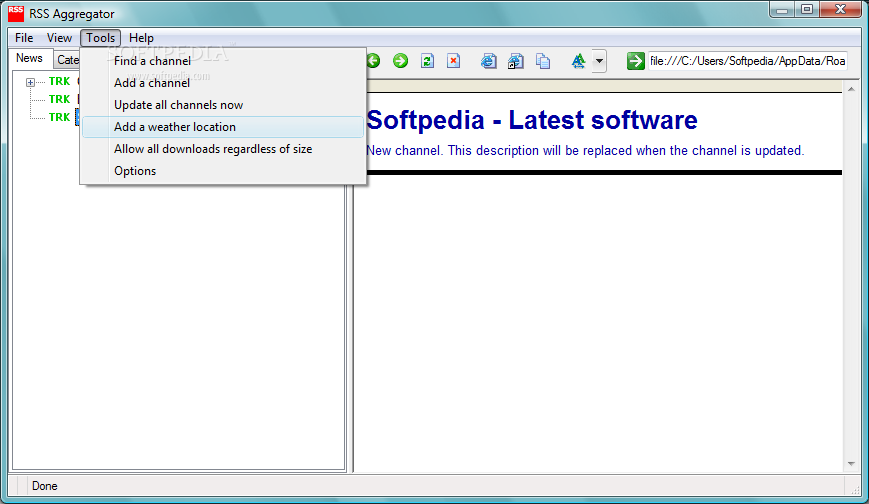Open the File menu
869x504 pixels.
24,38
